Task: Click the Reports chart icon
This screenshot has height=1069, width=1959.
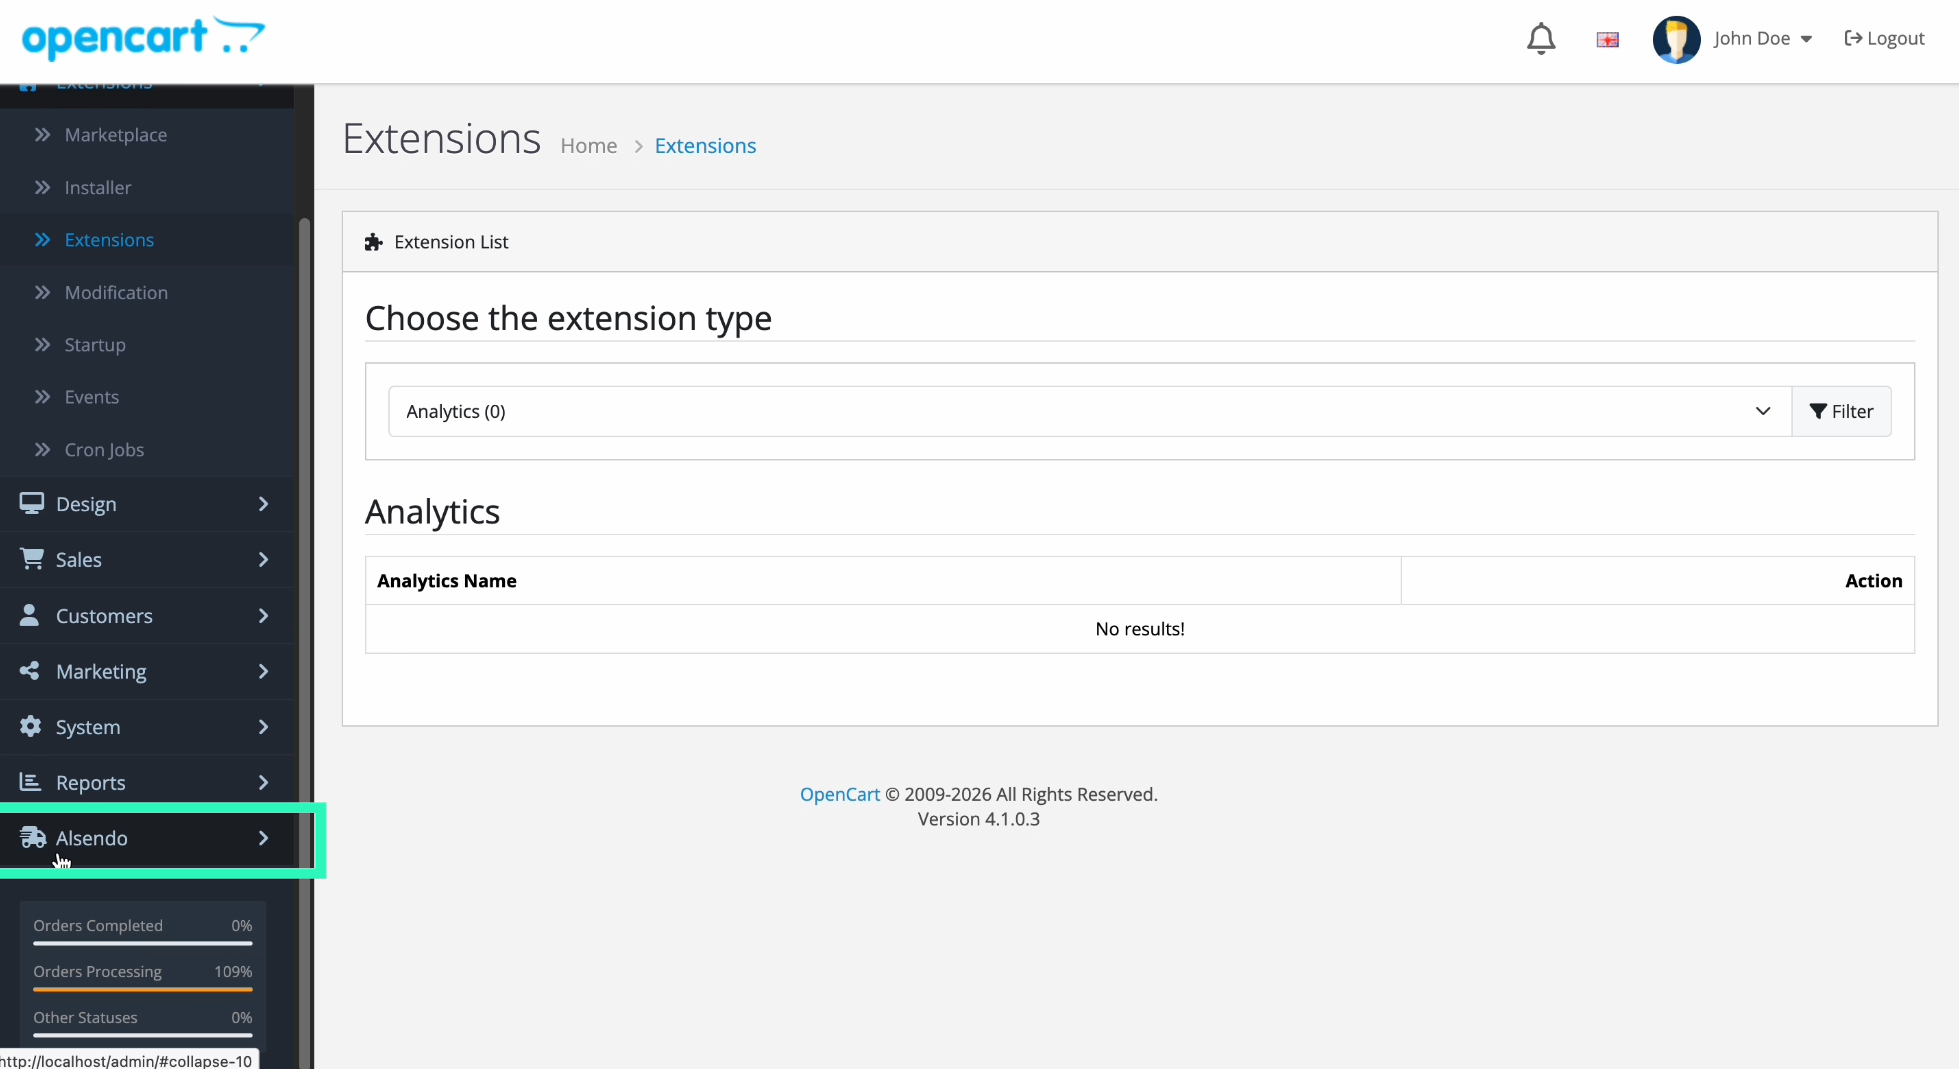Action: 30,782
